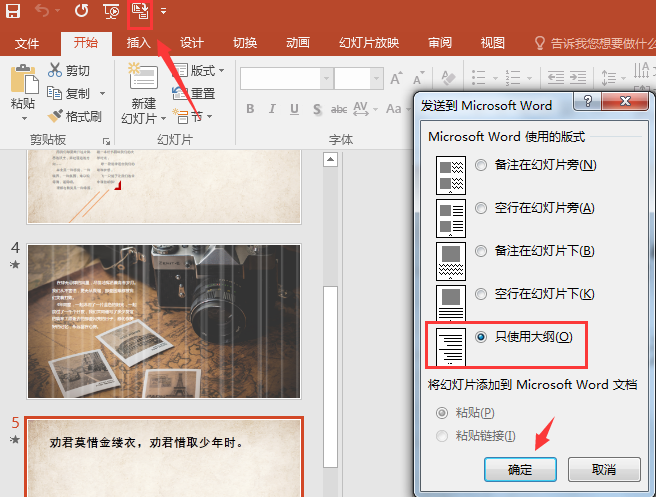Screen dimensions: 656x497
Task: Click the slide panel scroll up arrow
Action: (331, 159)
